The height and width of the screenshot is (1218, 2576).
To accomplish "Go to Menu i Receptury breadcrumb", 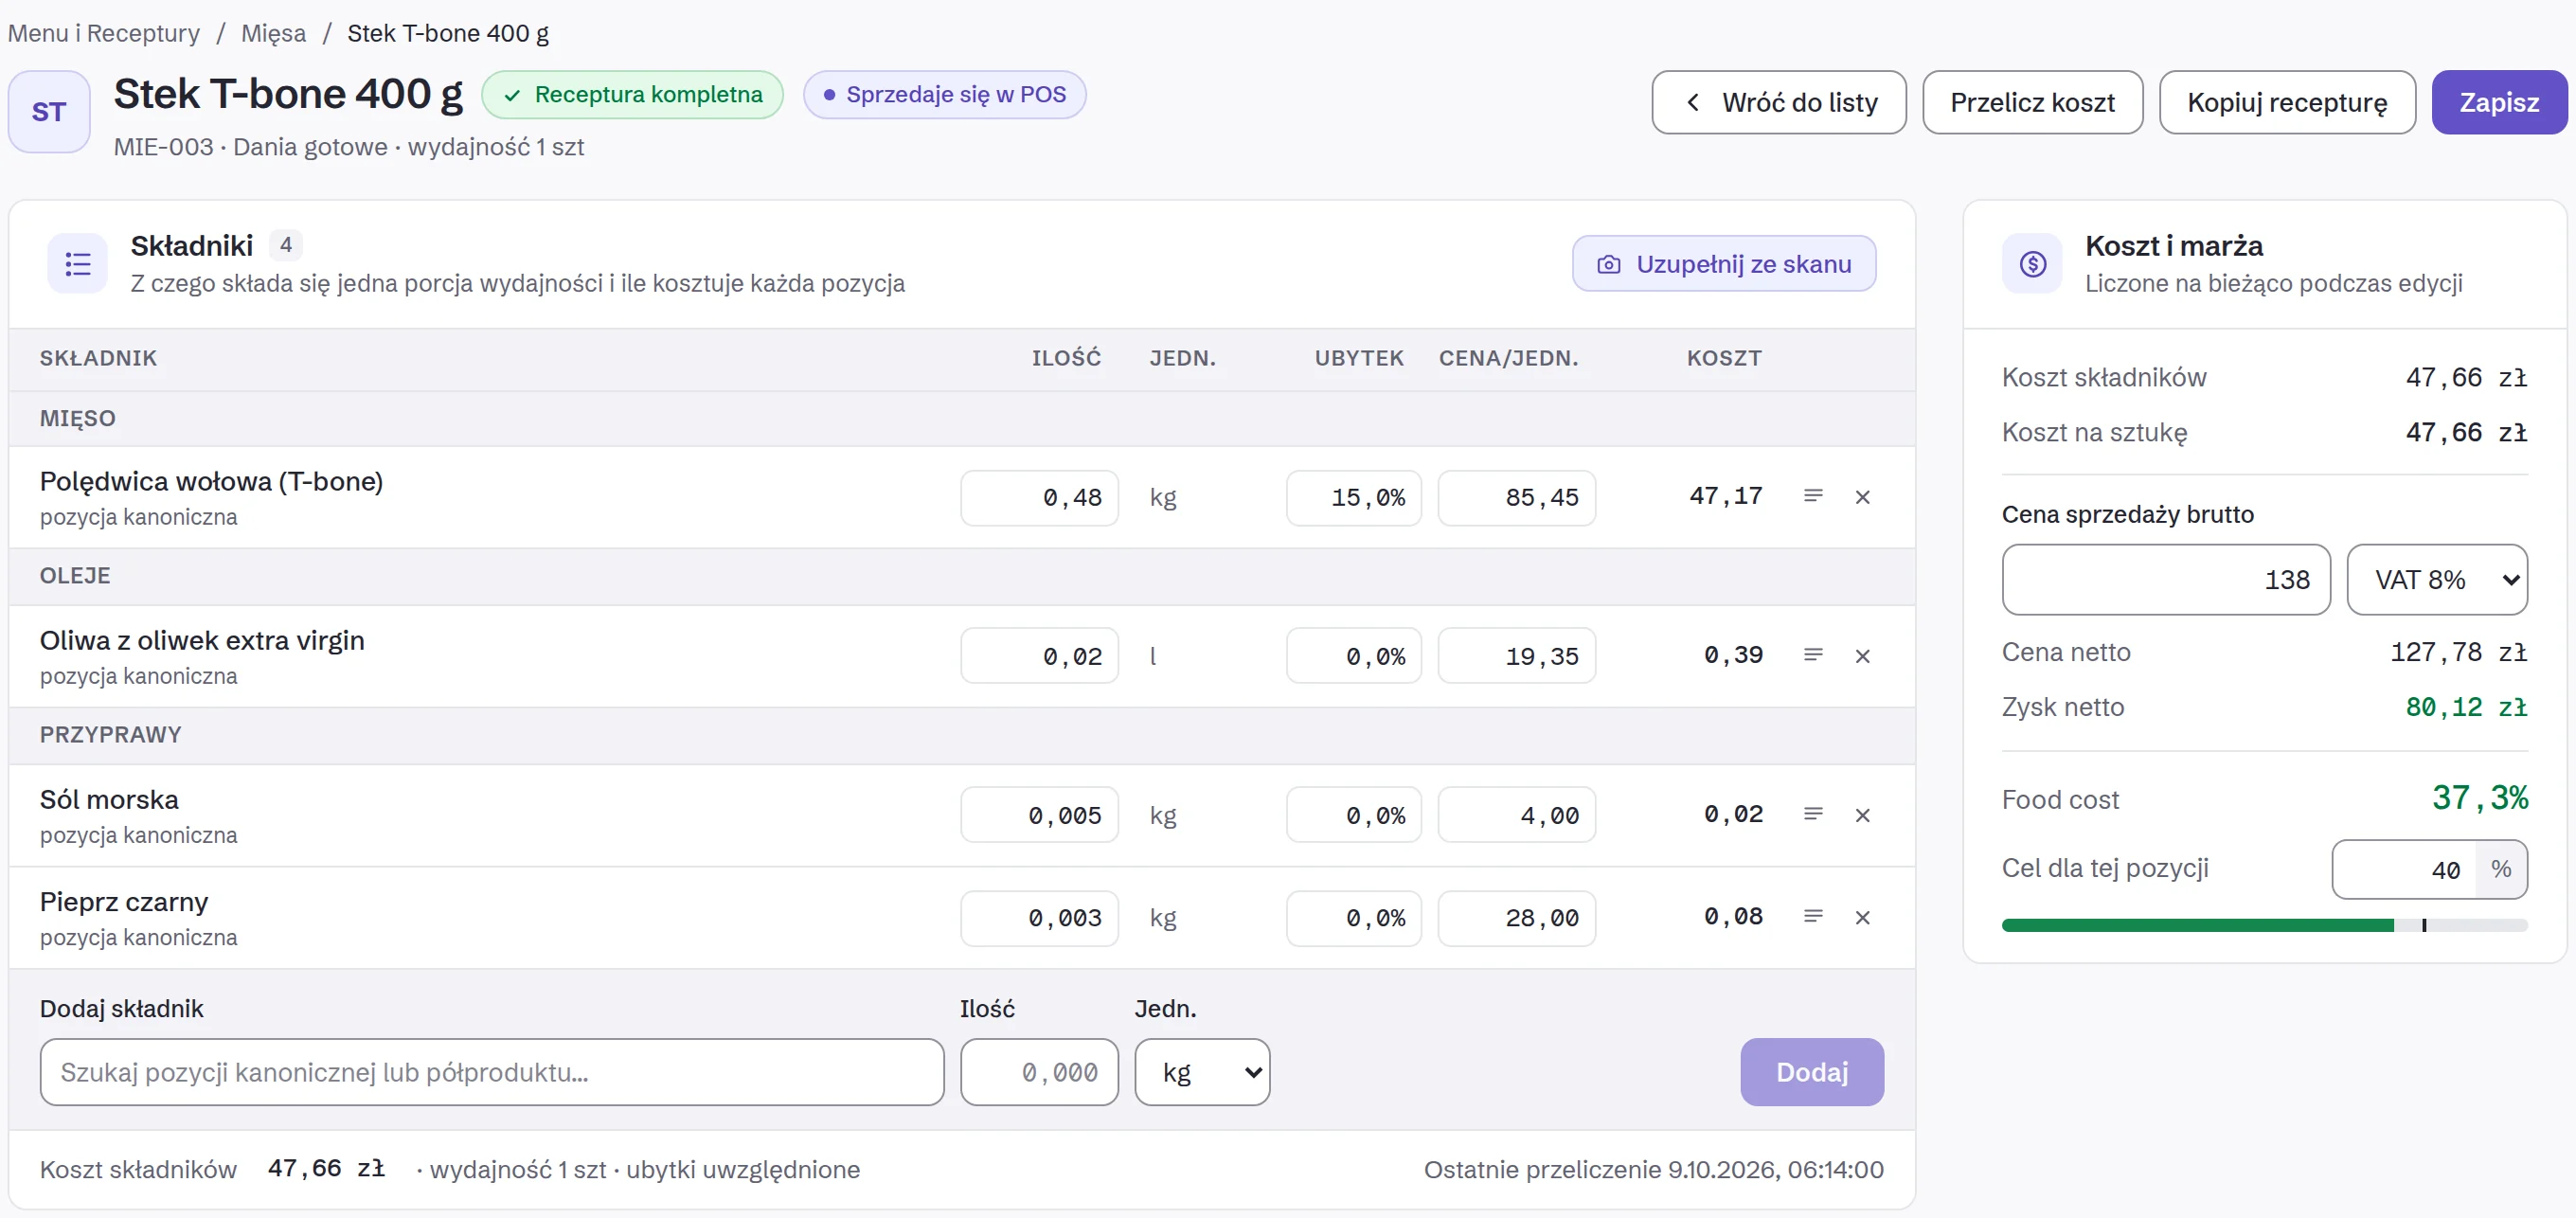I will coord(104,33).
